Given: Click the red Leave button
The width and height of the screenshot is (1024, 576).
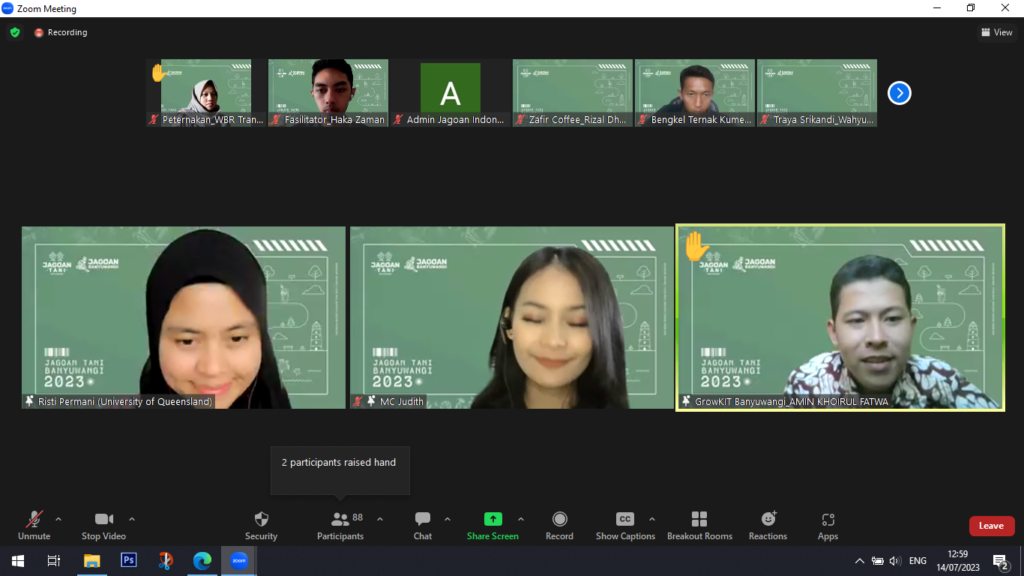Looking at the screenshot, I should tap(991, 526).
